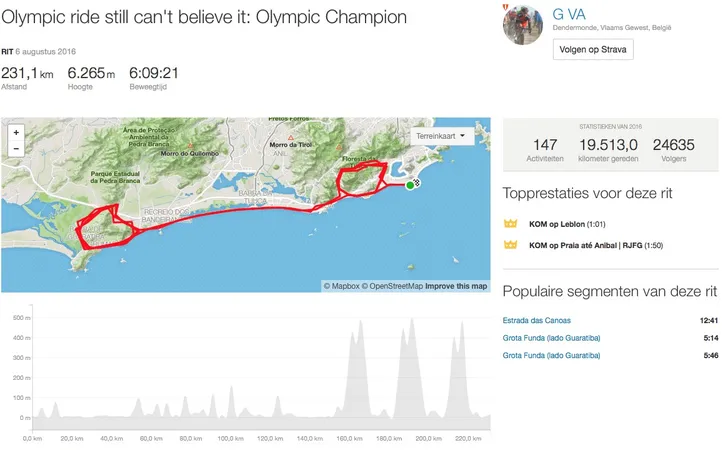
Task: Click the Mapbox attribution link
Action: pyautogui.click(x=342, y=286)
